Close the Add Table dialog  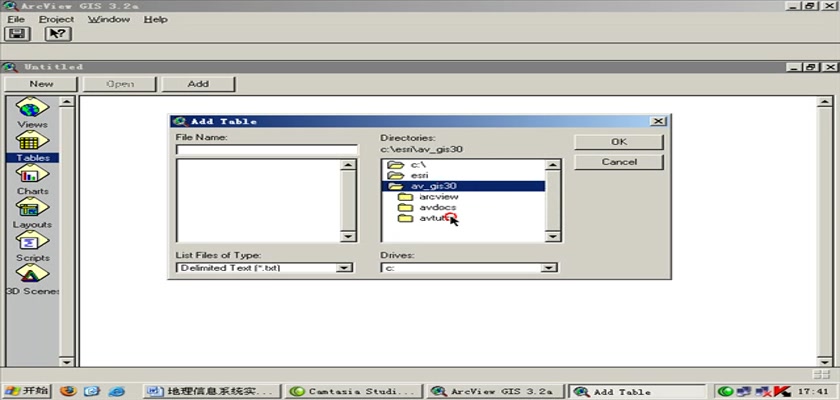coord(658,122)
